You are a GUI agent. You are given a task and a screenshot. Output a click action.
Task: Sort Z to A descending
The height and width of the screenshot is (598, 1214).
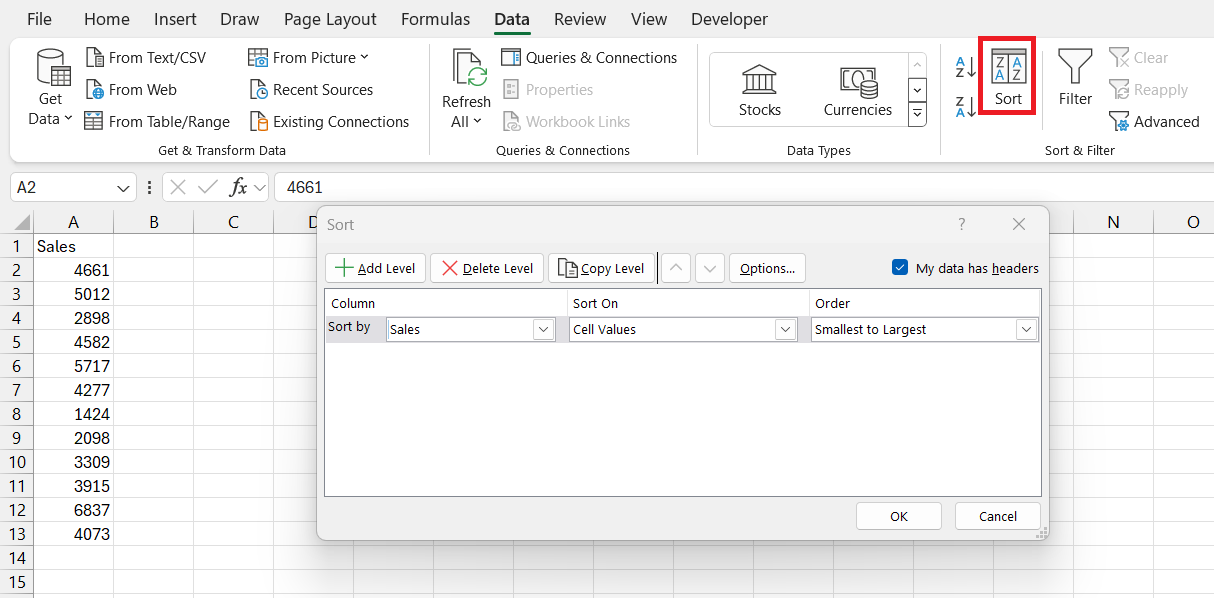point(966,106)
